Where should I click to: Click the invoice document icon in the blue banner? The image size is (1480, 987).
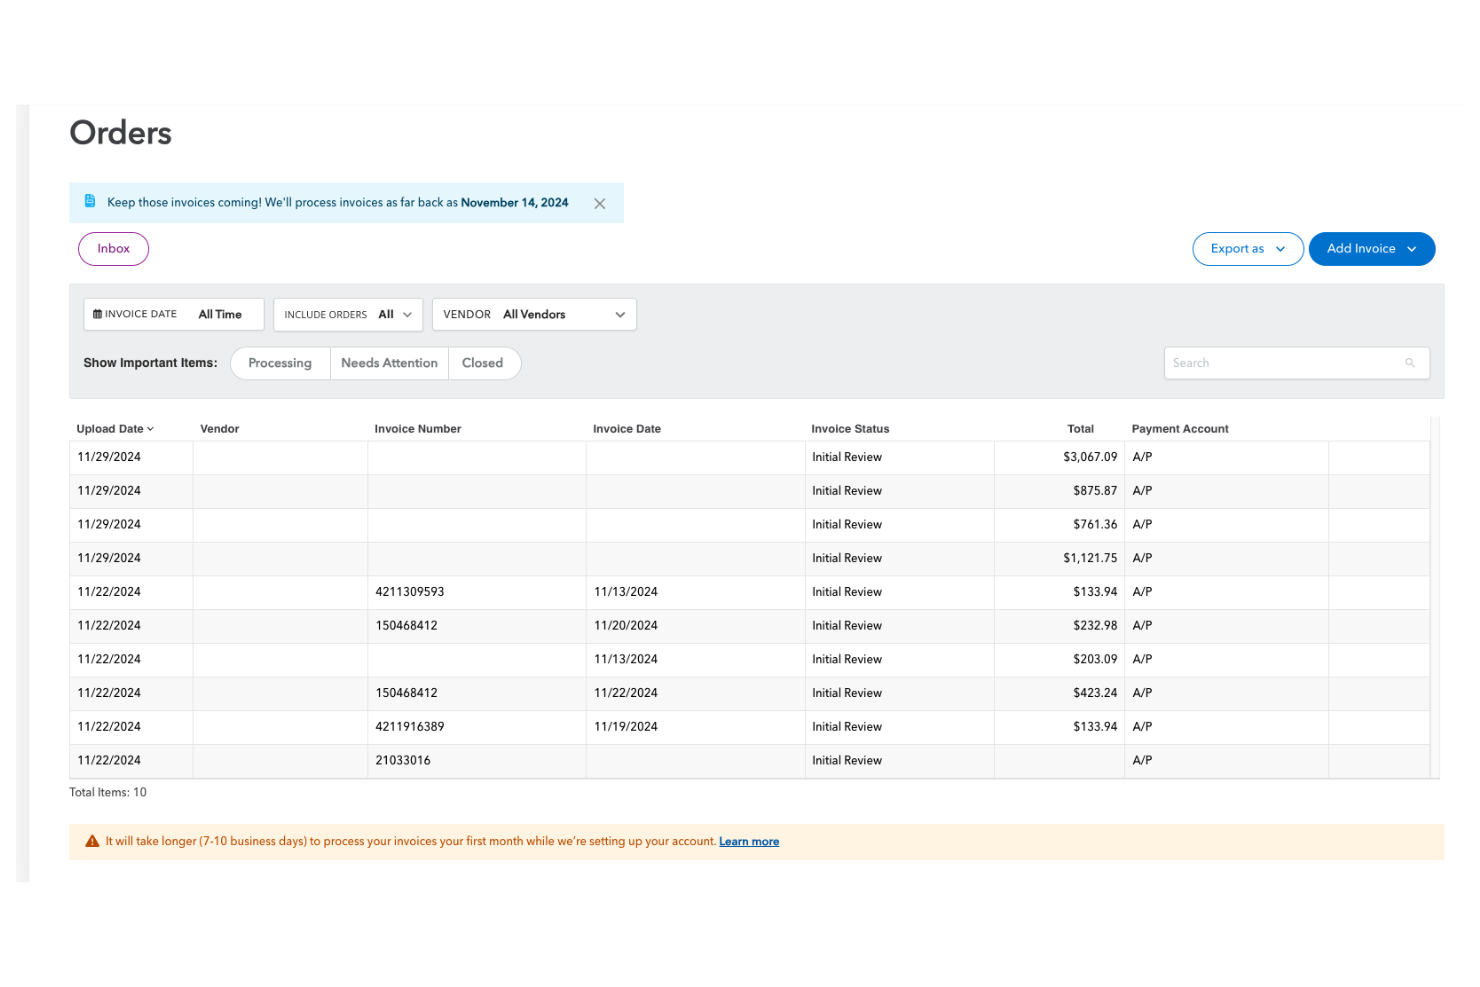(x=91, y=201)
